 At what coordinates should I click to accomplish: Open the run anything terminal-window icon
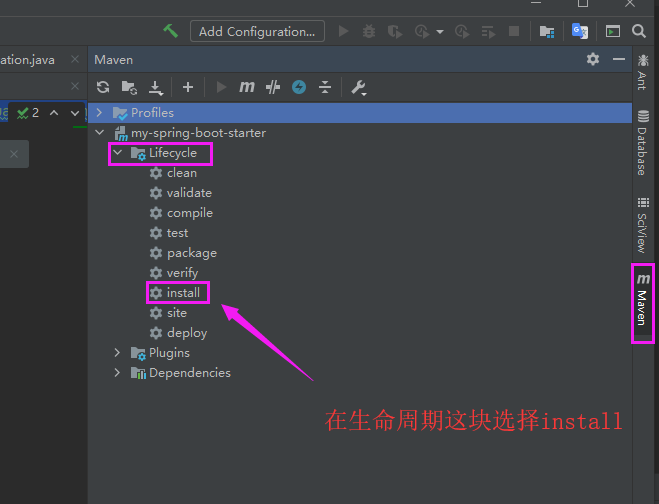point(613,32)
